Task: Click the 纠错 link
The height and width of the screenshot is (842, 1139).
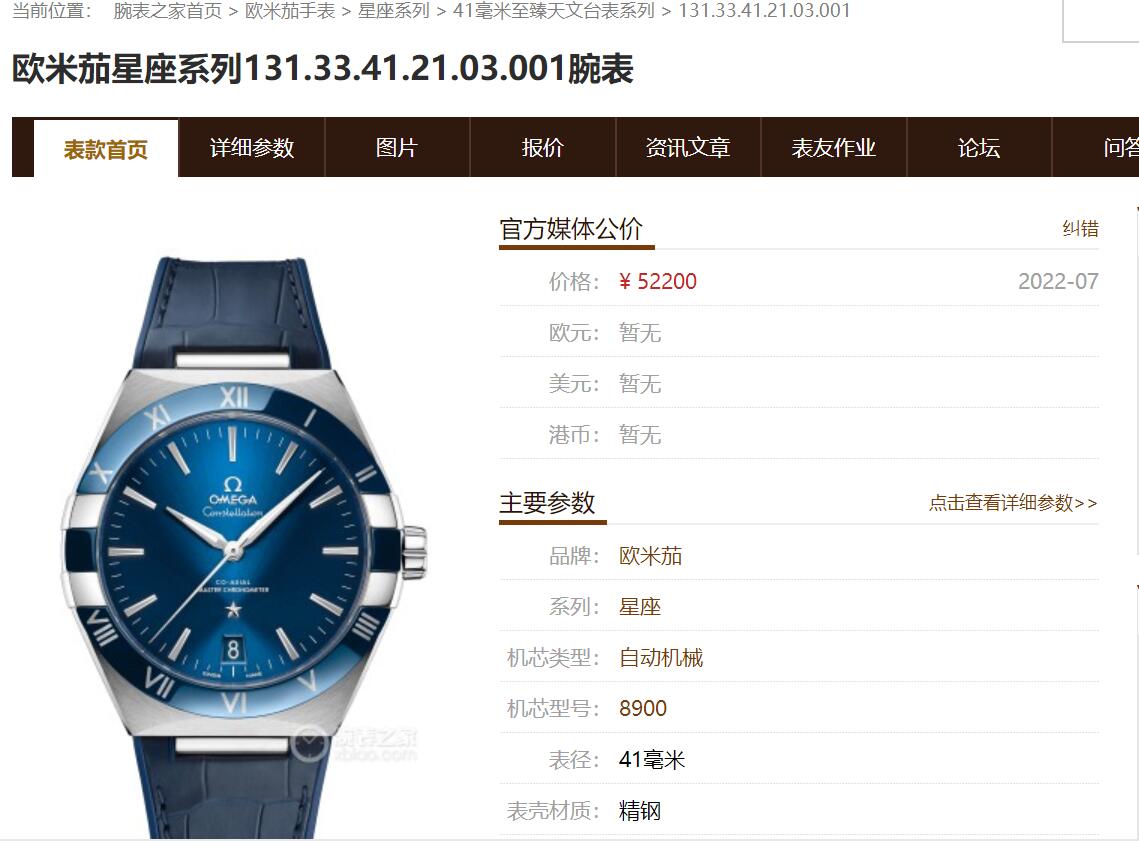Action: pos(1080,229)
